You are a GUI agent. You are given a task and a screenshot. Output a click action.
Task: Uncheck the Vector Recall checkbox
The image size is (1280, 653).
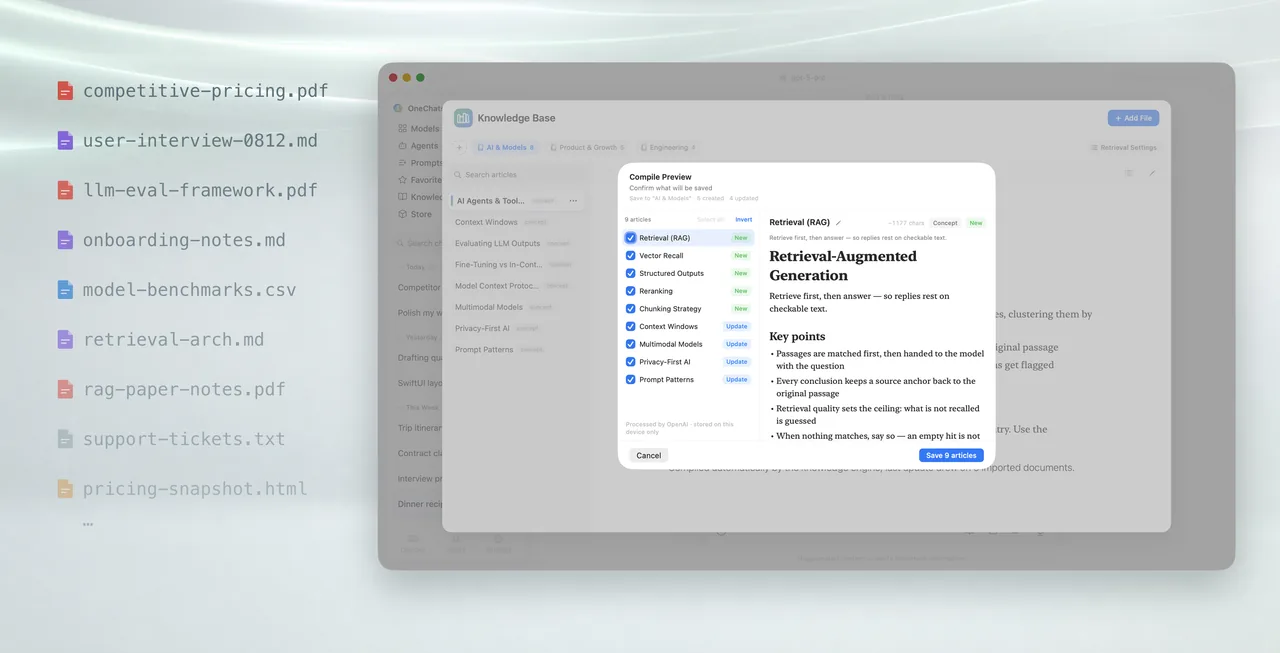[x=631, y=256]
